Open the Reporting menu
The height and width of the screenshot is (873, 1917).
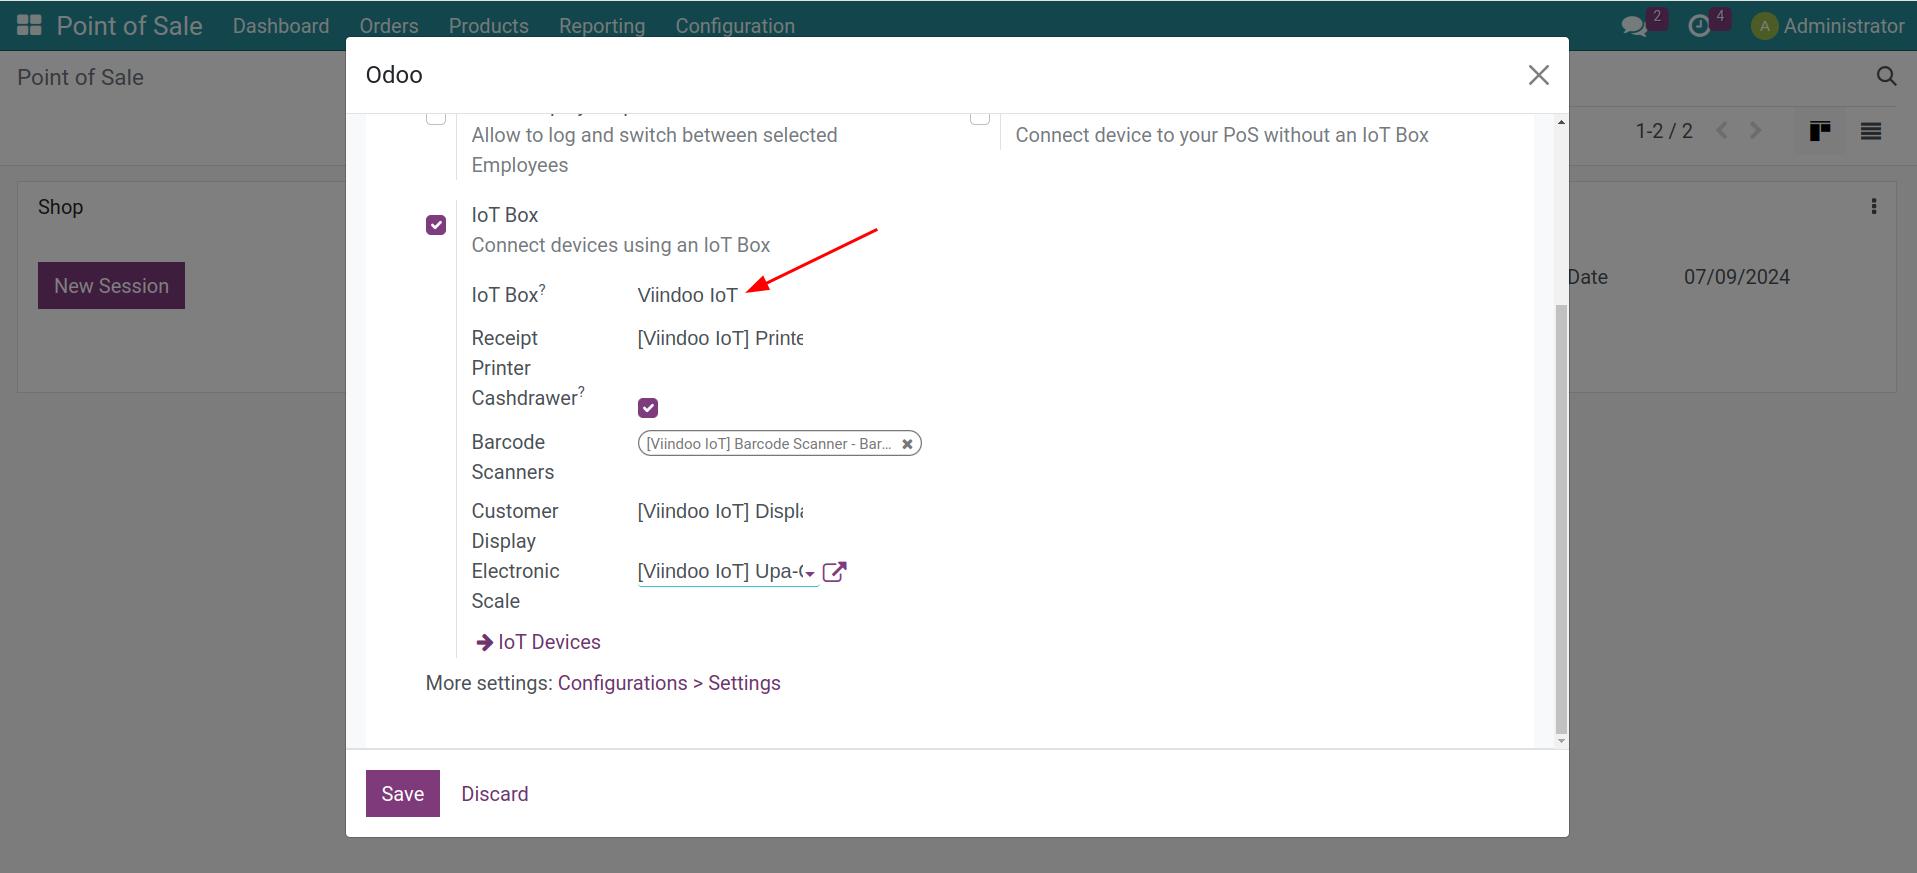[601, 26]
